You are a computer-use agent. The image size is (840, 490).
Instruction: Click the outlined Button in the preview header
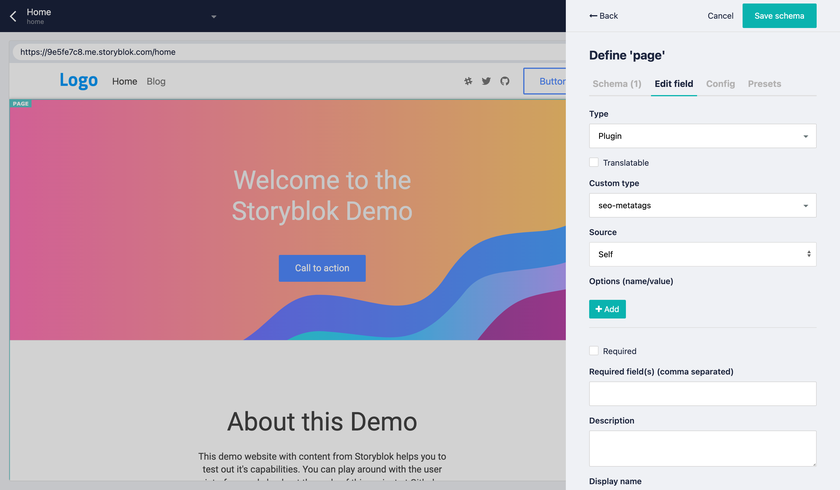point(545,81)
